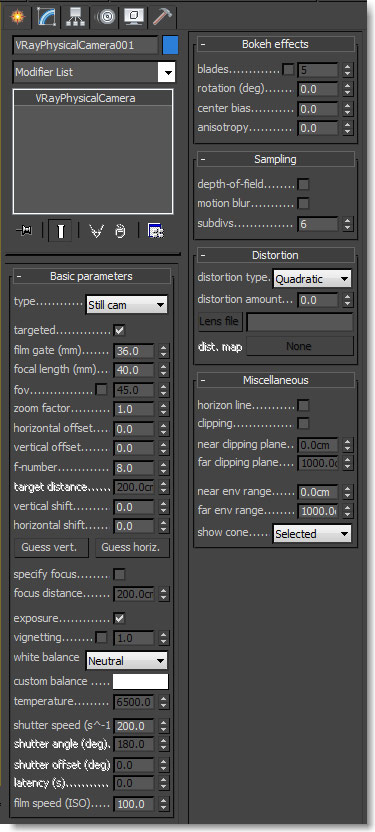Click the bokeh rotation spinner arrows
Image resolution: width=375 pixels, height=832 pixels.
click(x=347, y=89)
